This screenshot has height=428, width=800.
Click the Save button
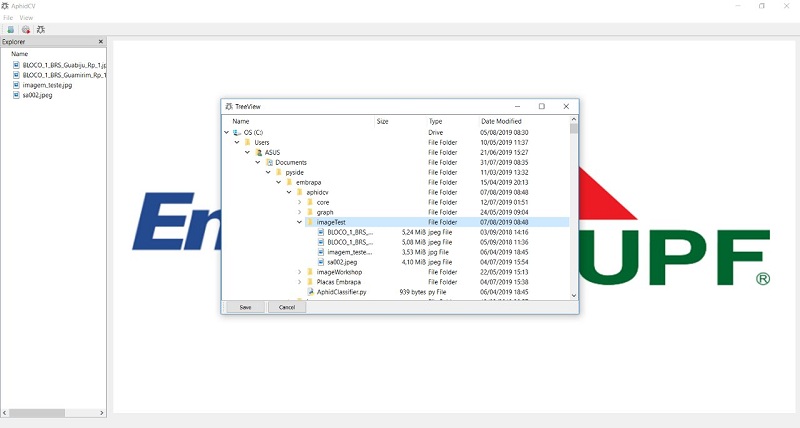click(x=245, y=307)
